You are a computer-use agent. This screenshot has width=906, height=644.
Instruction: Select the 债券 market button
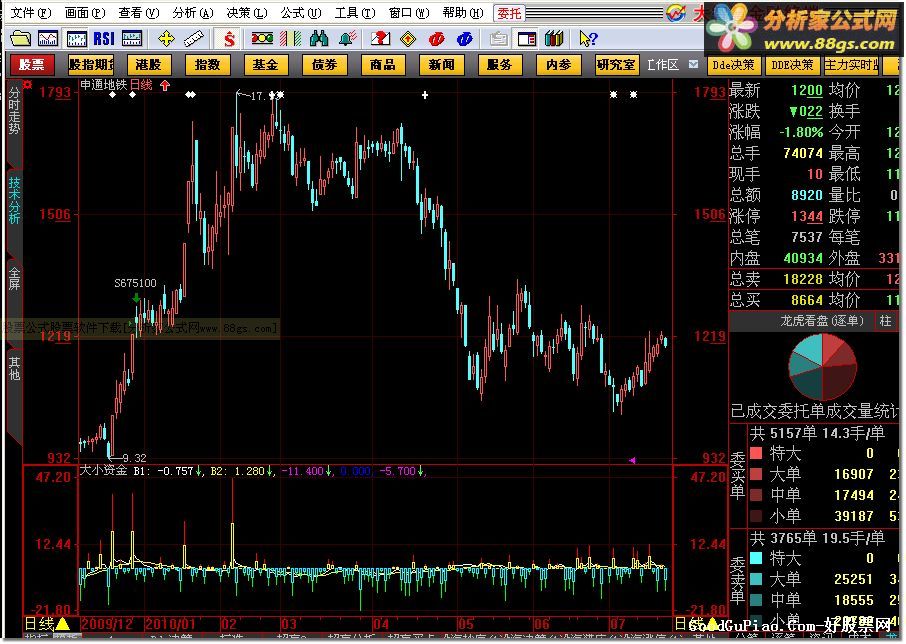[x=325, y=65]
